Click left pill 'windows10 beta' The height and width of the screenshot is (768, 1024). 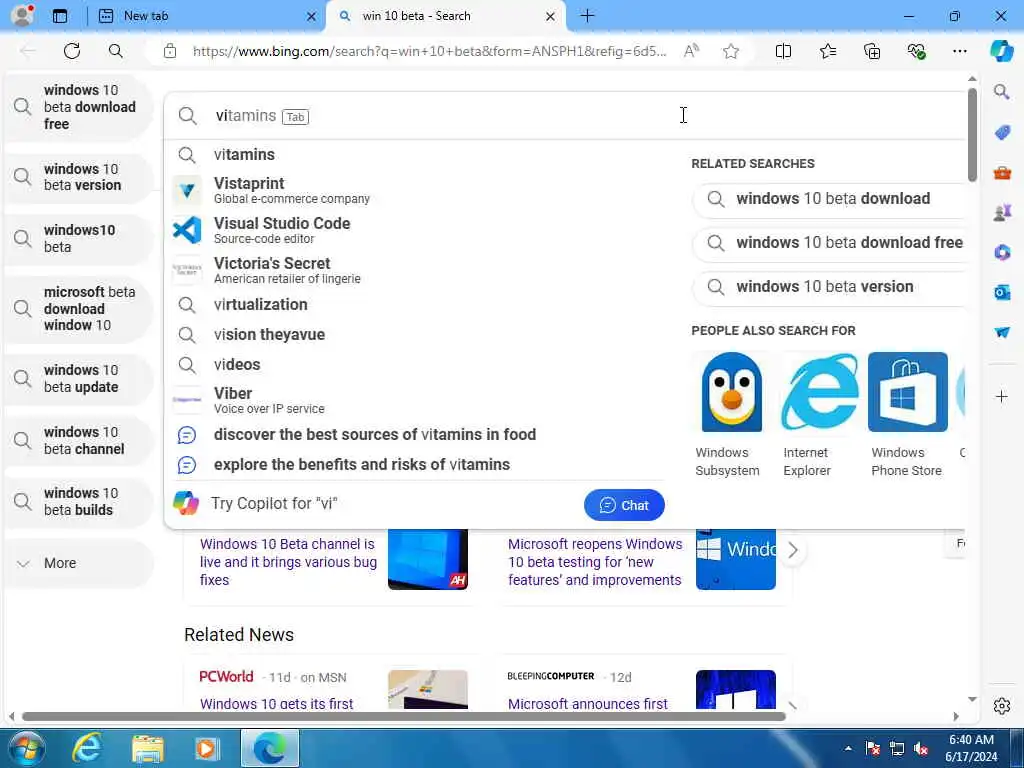click(79, 238)
